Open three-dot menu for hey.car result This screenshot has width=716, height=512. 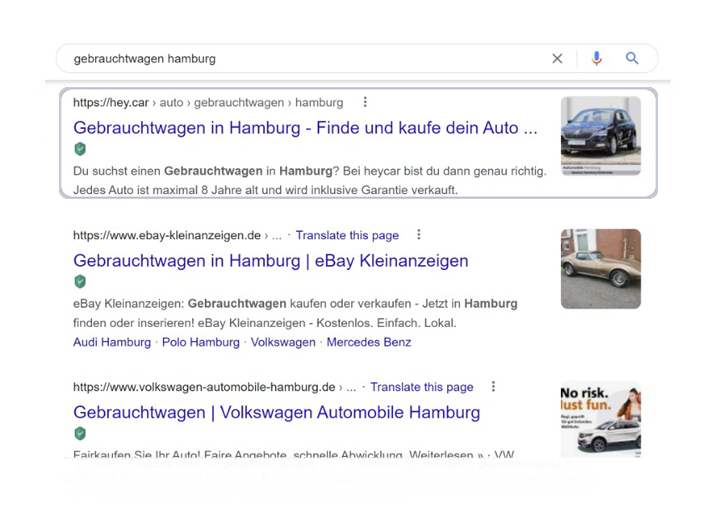click(365, 102)
